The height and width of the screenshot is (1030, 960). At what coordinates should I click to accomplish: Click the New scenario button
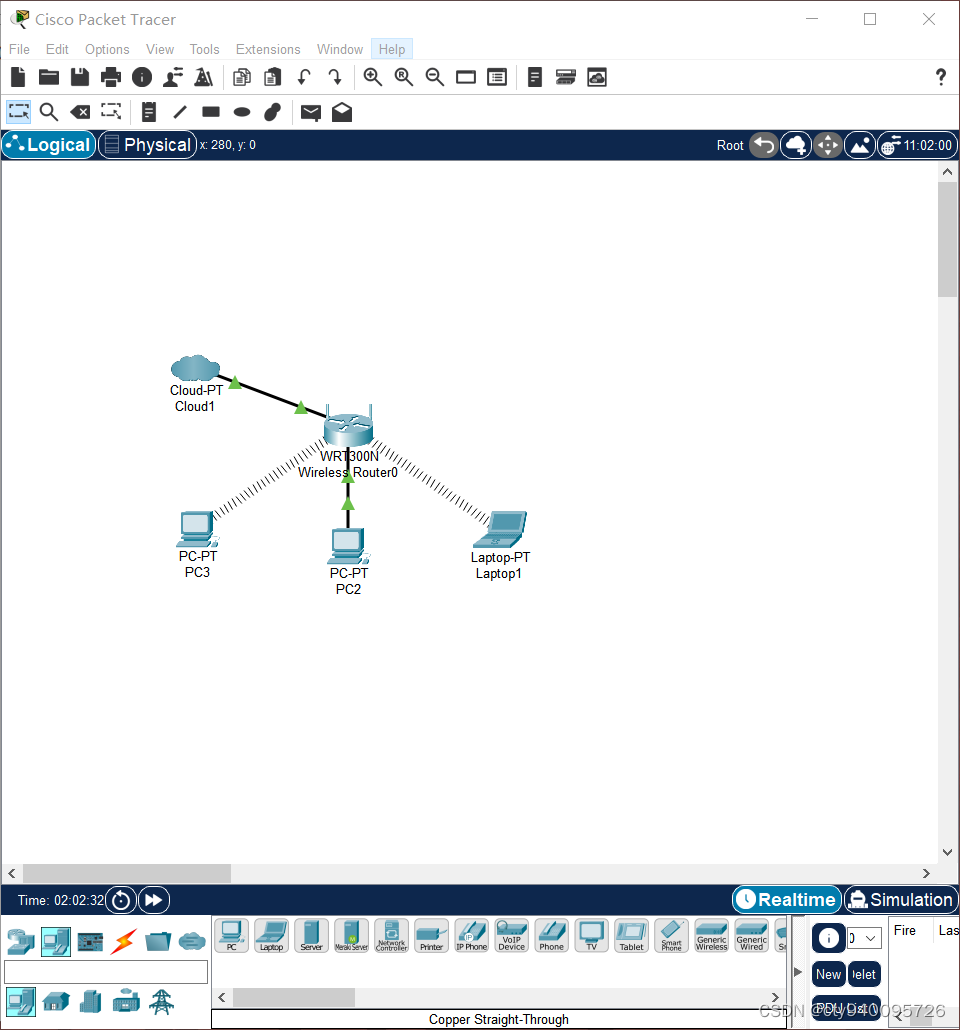[x=828, y=974]
